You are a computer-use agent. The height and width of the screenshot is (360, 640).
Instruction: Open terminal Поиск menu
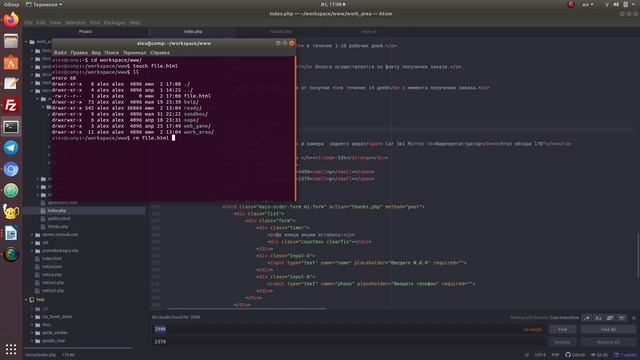point(111,53)
